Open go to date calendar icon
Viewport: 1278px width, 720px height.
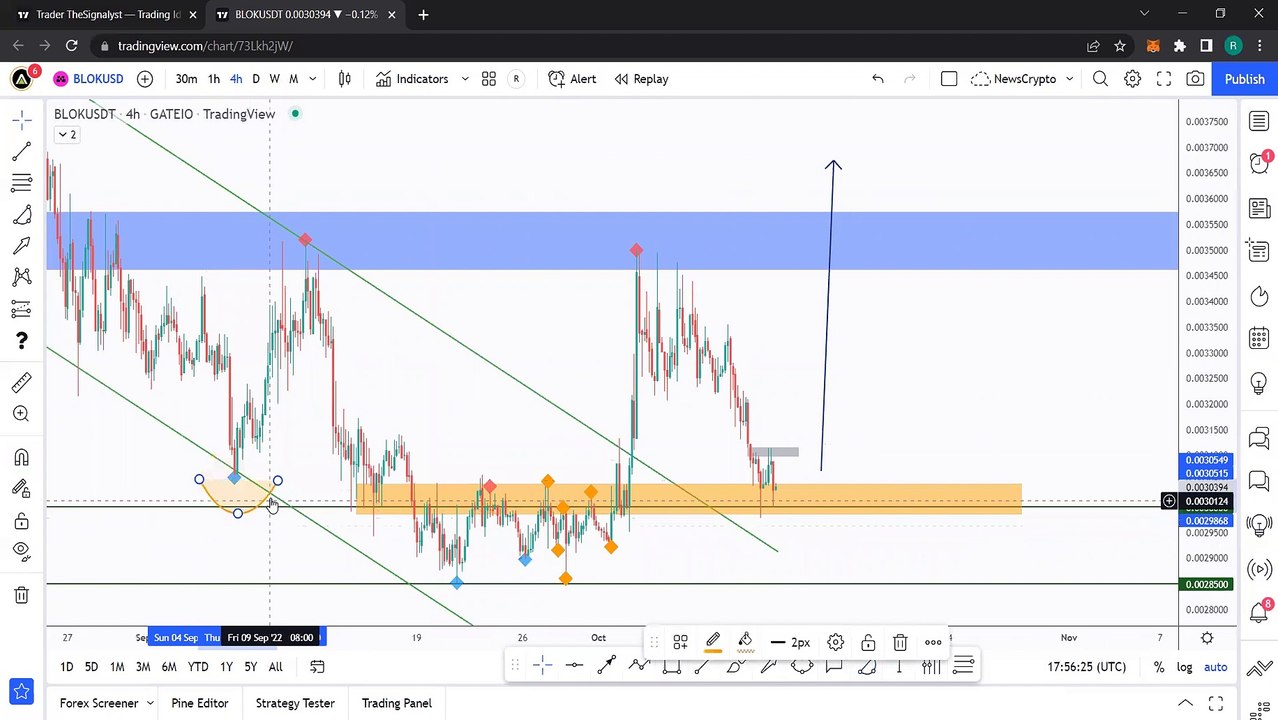coord(317,667)
